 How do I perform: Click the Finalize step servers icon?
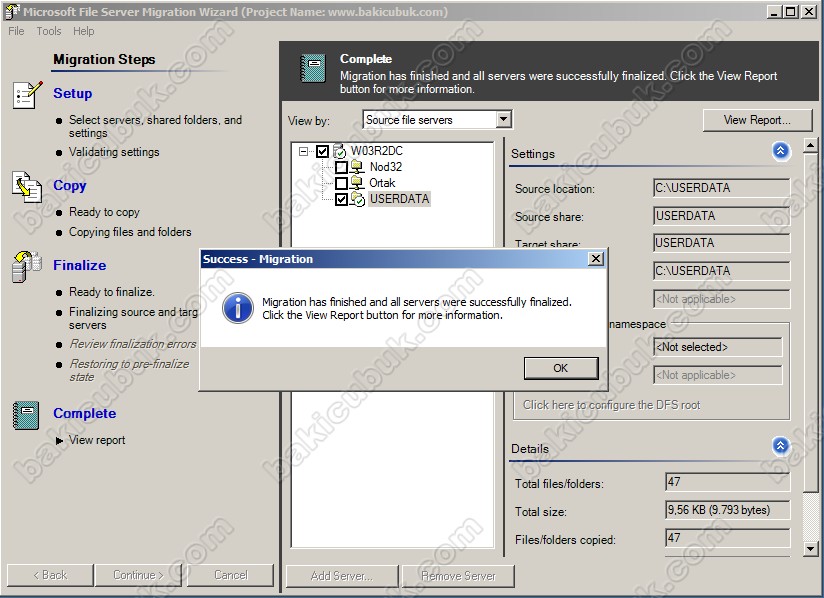tap(27, 266)
